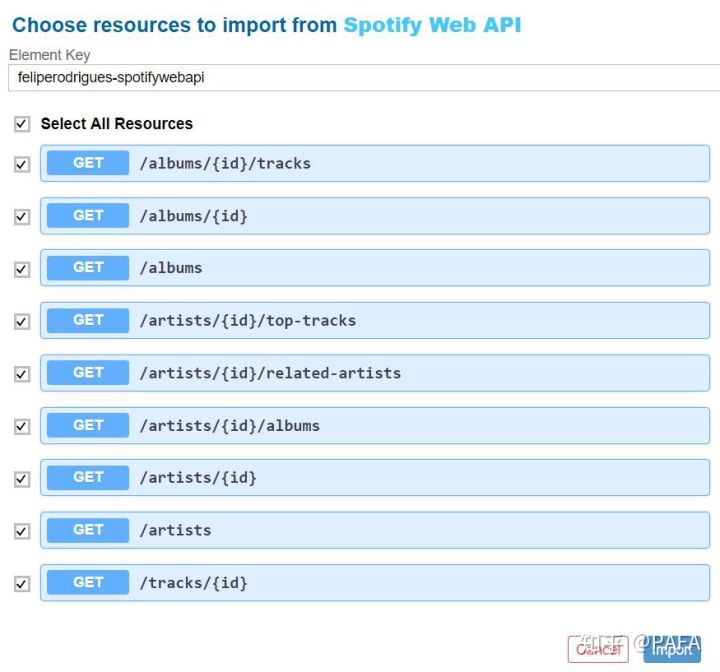Screen dimensions: 720x672
Task: Toggle the /artists/{id}/albums resource checkbox
Action: pyautogui.click(x=22, y=427)
